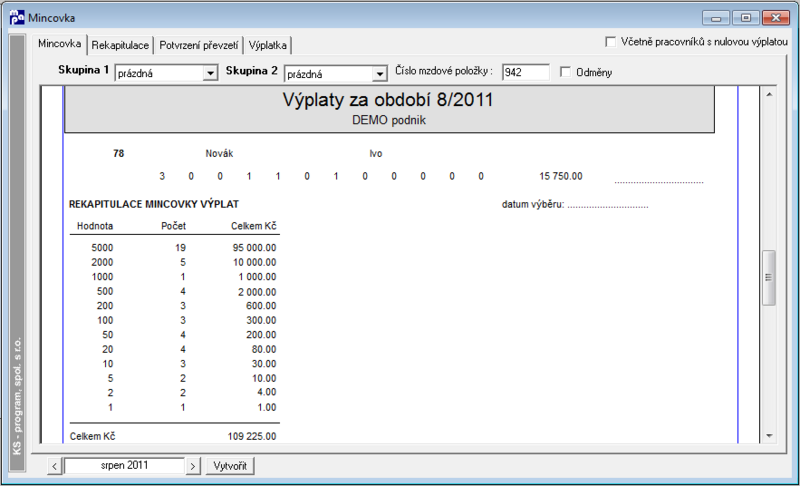Toggle the Odměny checkbox
Image resolution: width=800 pixels, height=486 pixels.
coord(565,72)
